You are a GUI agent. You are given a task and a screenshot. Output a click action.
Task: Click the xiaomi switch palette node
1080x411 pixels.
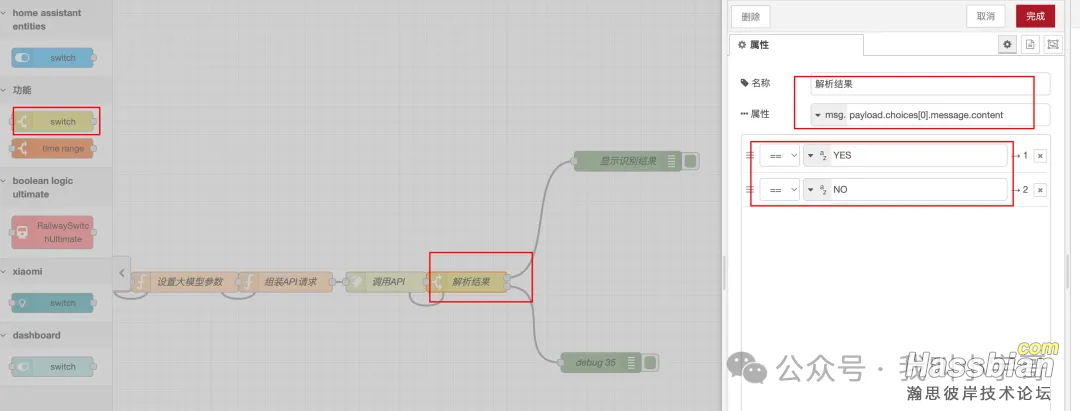click(x=55, y=303)
